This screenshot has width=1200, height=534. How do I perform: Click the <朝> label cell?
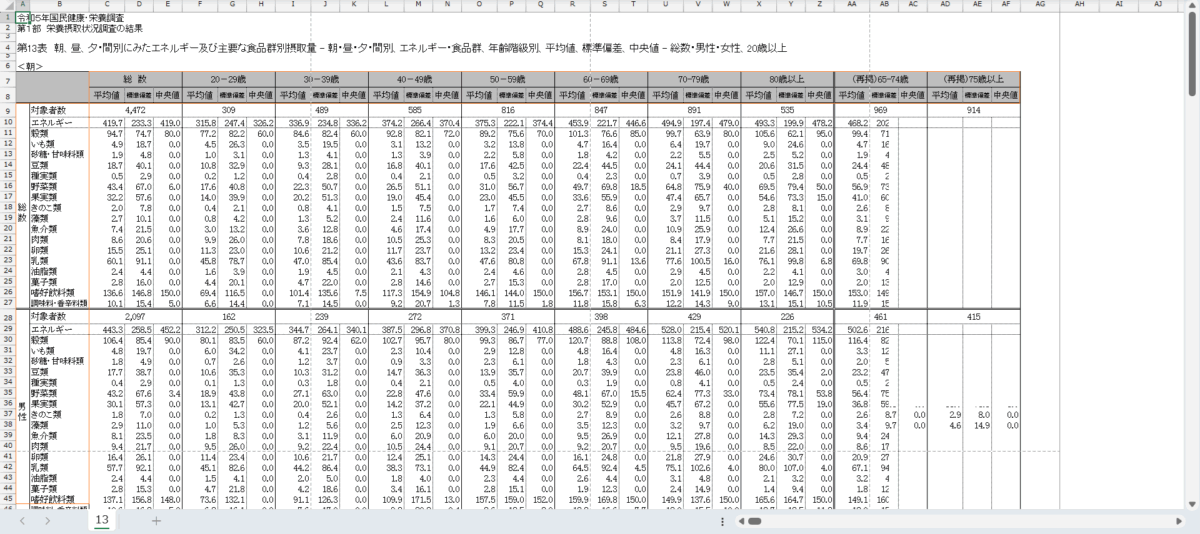[30, 66]
